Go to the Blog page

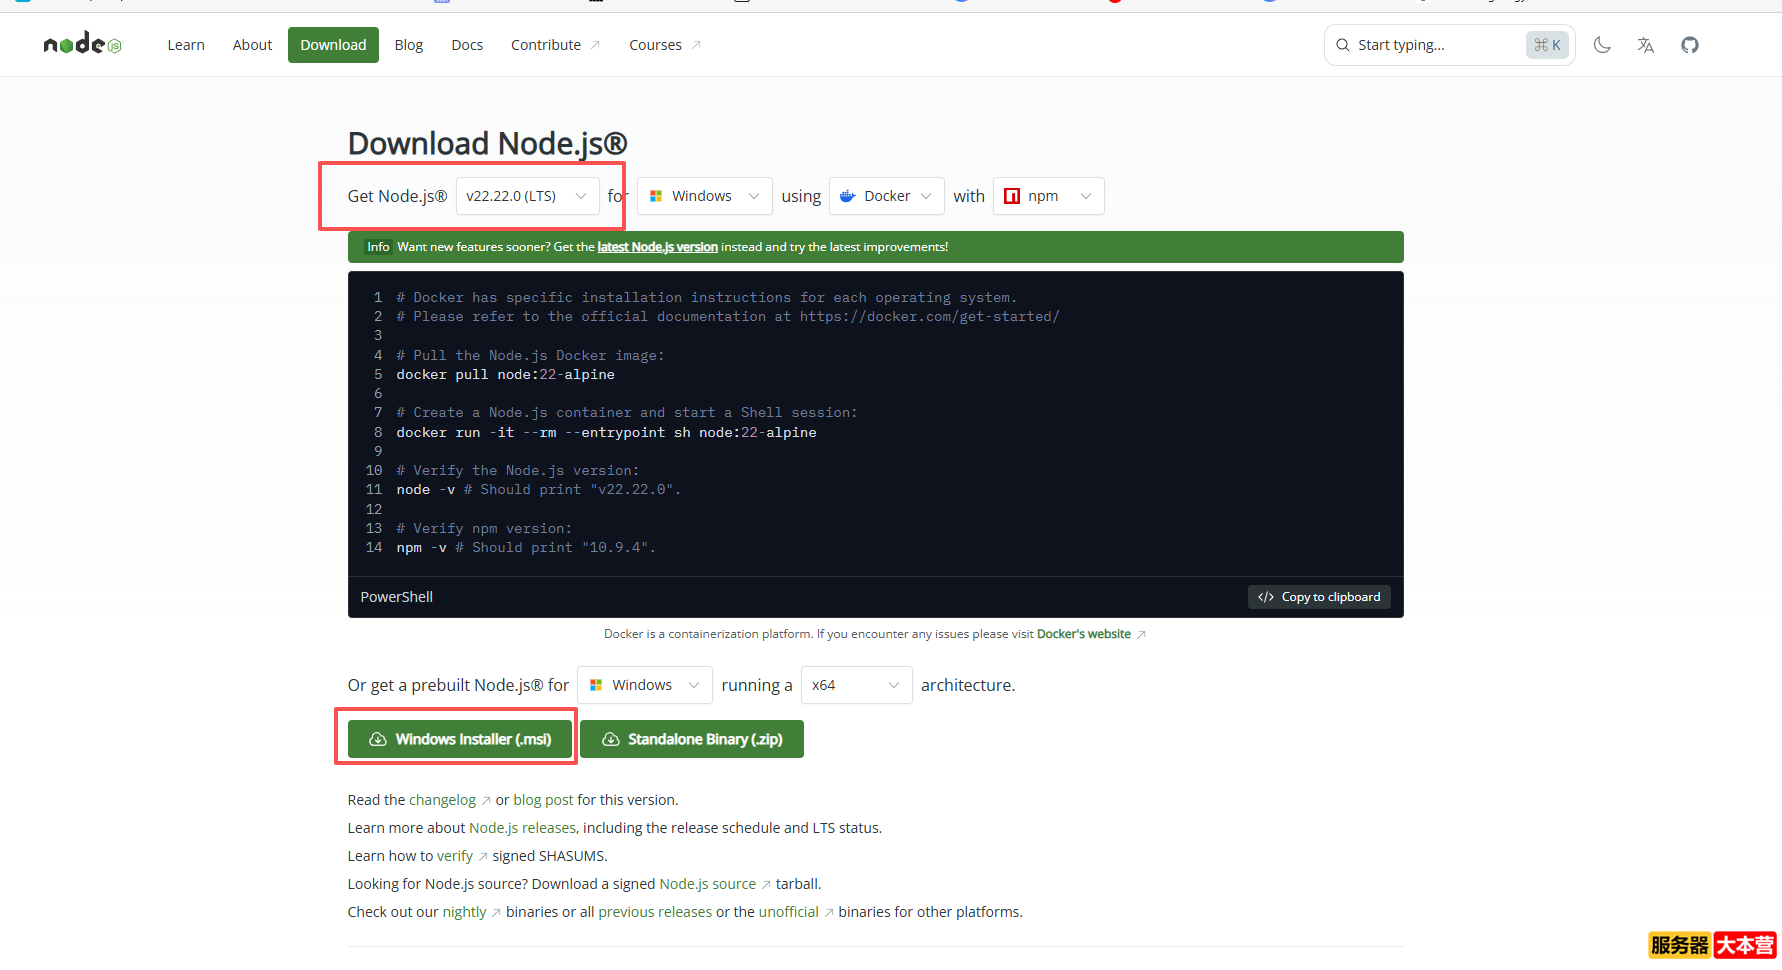[408, 45]
